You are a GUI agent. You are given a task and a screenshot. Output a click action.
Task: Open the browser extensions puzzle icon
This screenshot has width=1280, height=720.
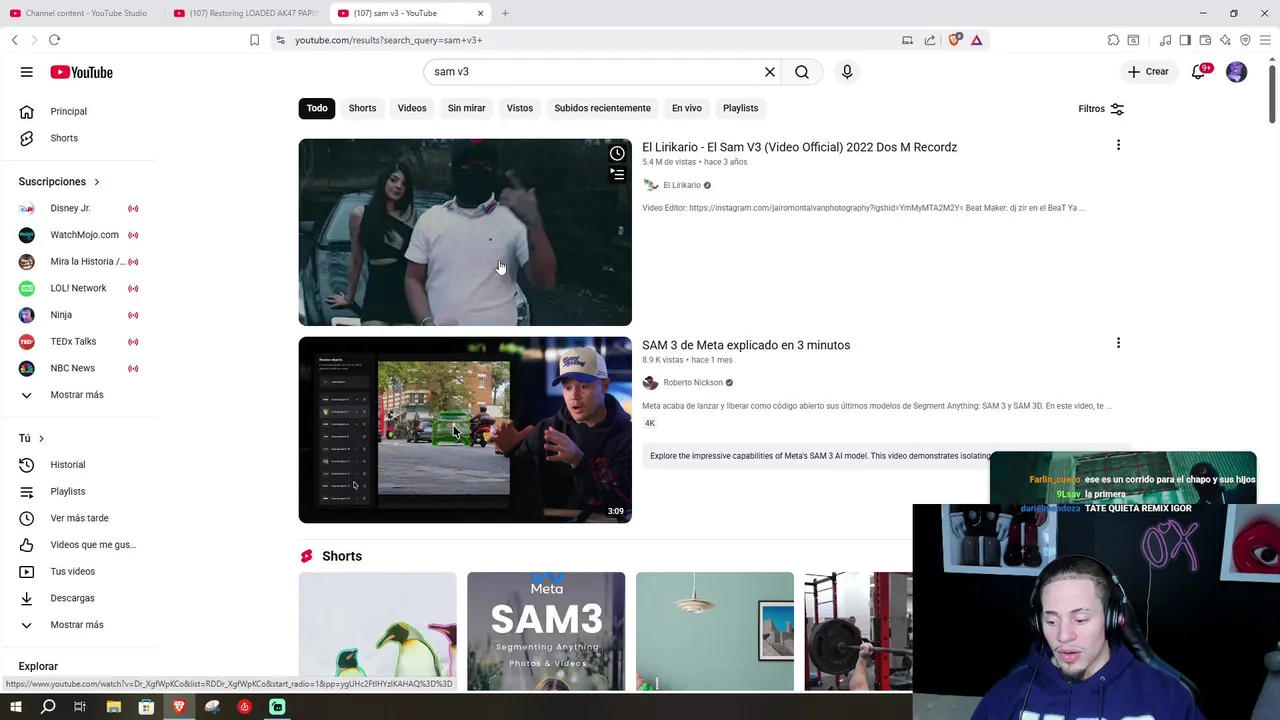(x=1113, y=40)
